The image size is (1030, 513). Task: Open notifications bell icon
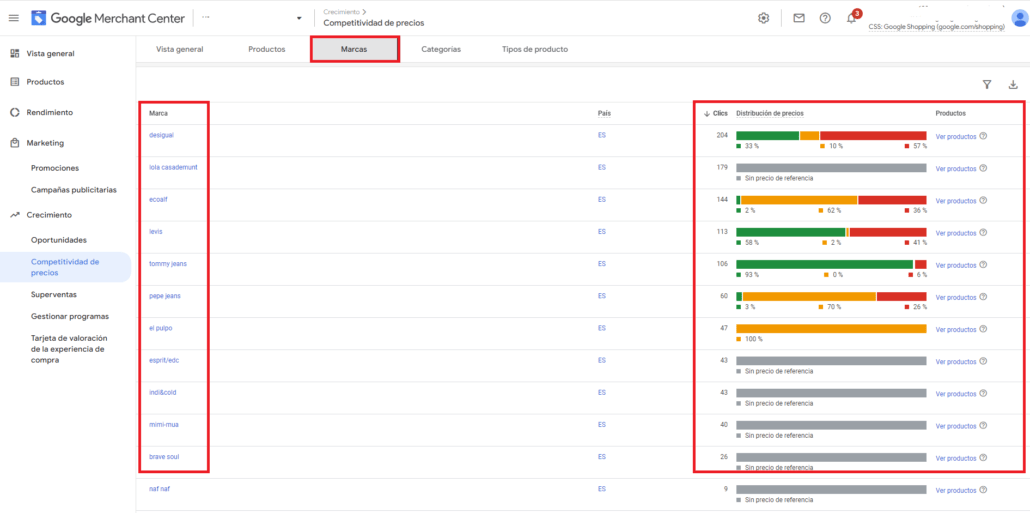coord(851,18)
